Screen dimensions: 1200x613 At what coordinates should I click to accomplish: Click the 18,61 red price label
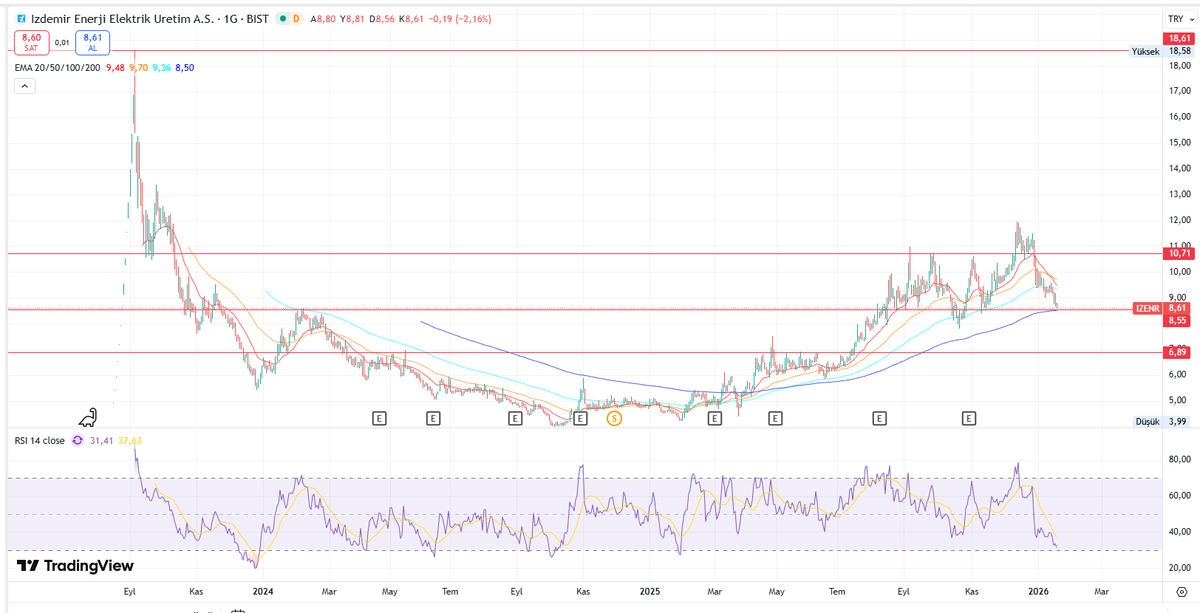click(x=1179, y=37)
